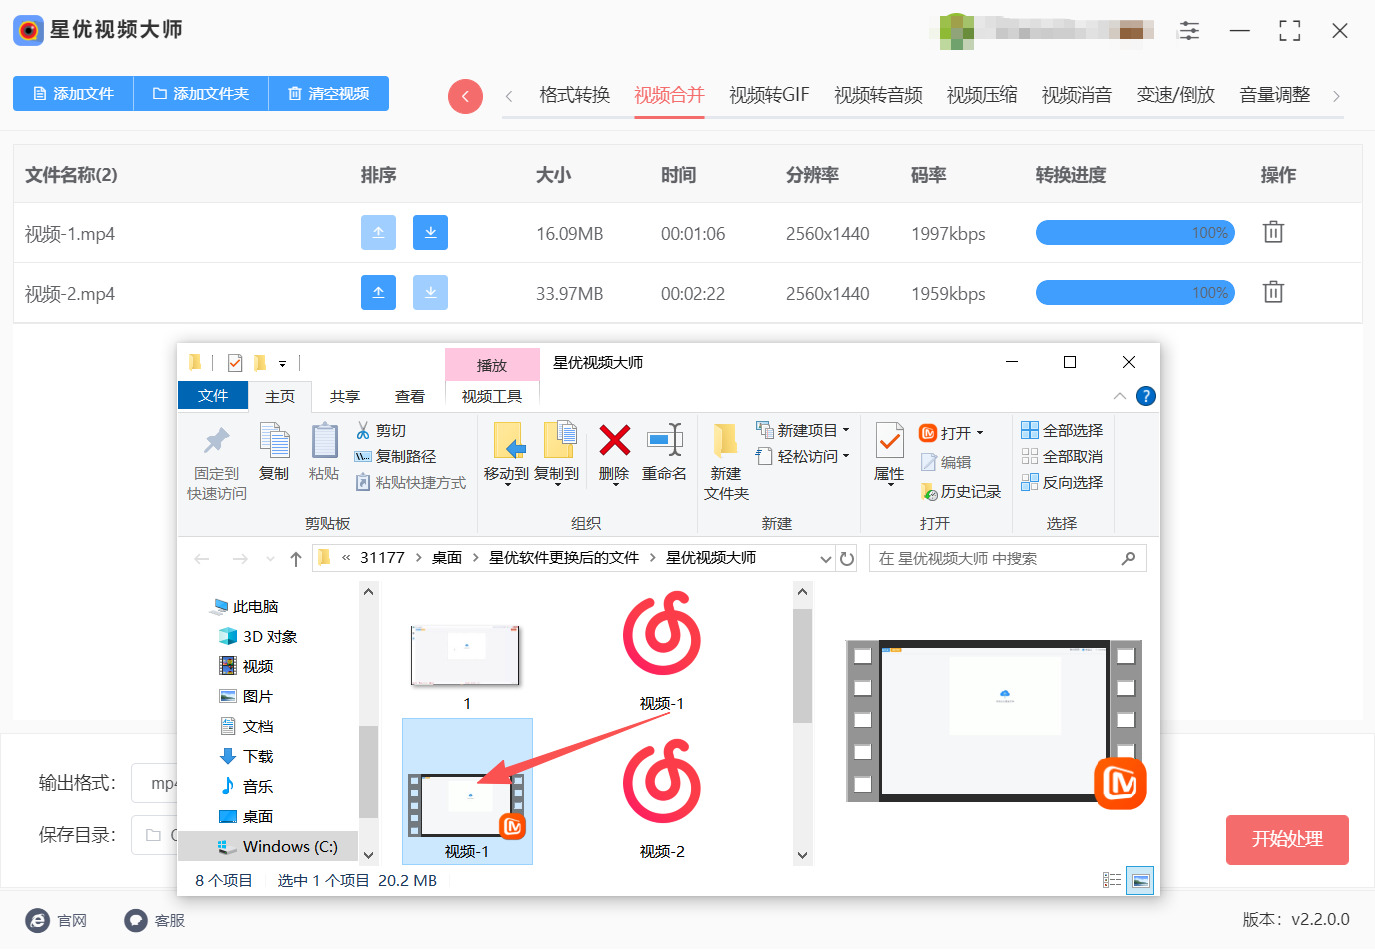Click the red back arrow circle
Viewport: 1375px width, 950px height.
[x=465, y=96]
